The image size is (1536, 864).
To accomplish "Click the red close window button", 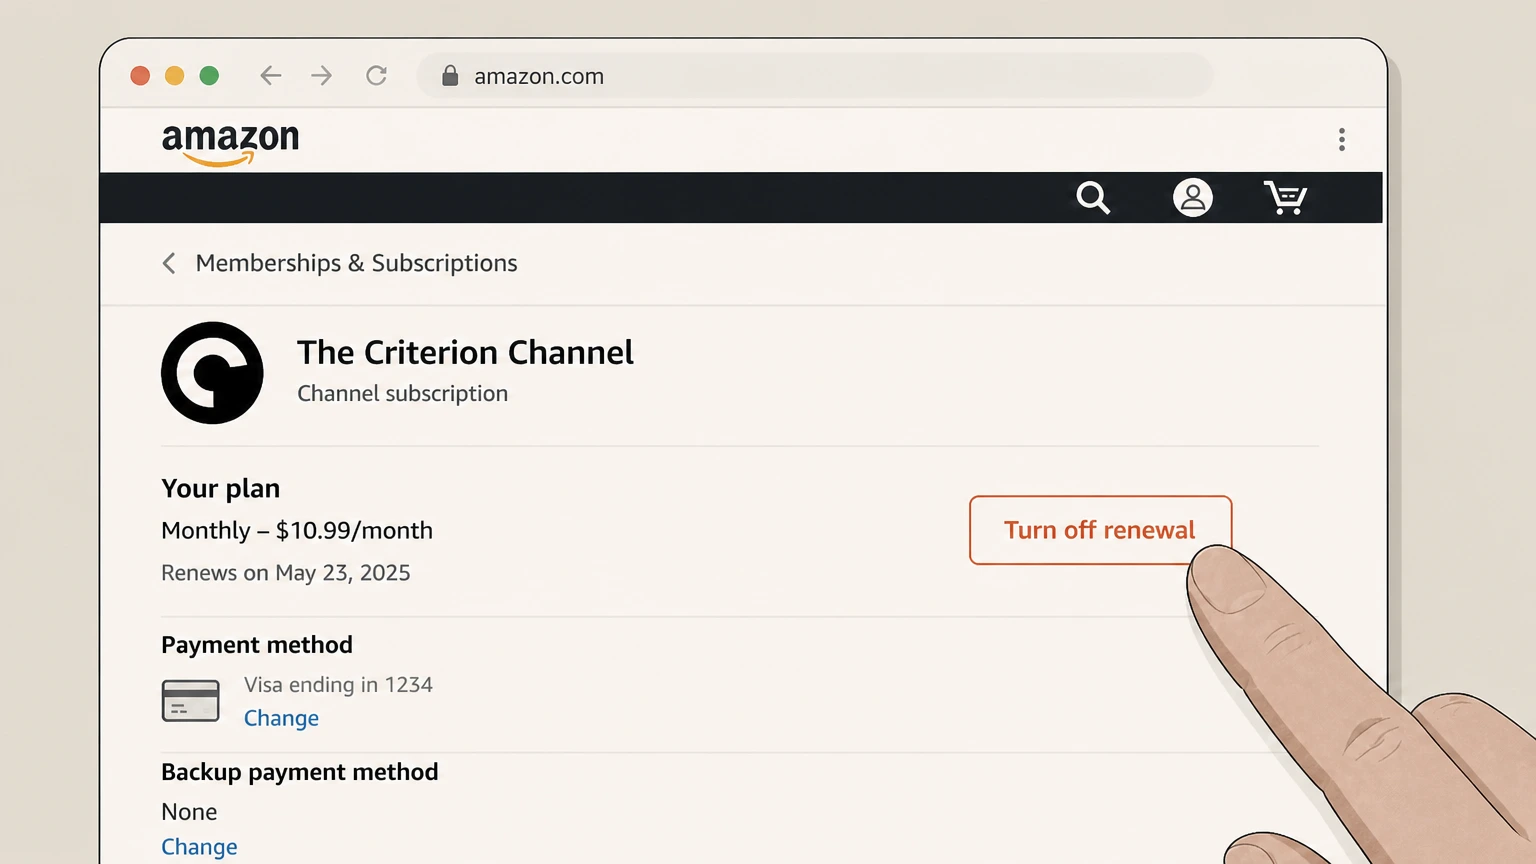I will pos(140,76).
